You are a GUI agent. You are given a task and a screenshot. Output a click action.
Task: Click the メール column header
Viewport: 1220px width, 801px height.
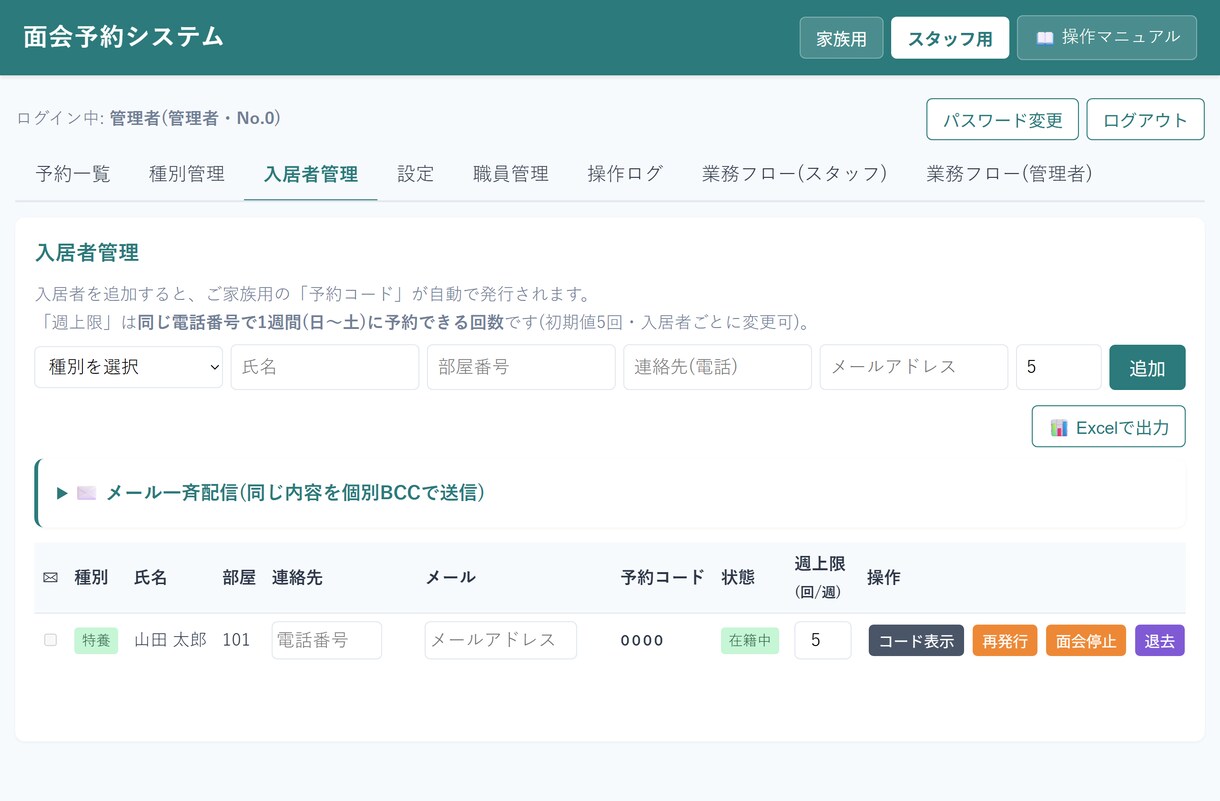click(451, 577)
